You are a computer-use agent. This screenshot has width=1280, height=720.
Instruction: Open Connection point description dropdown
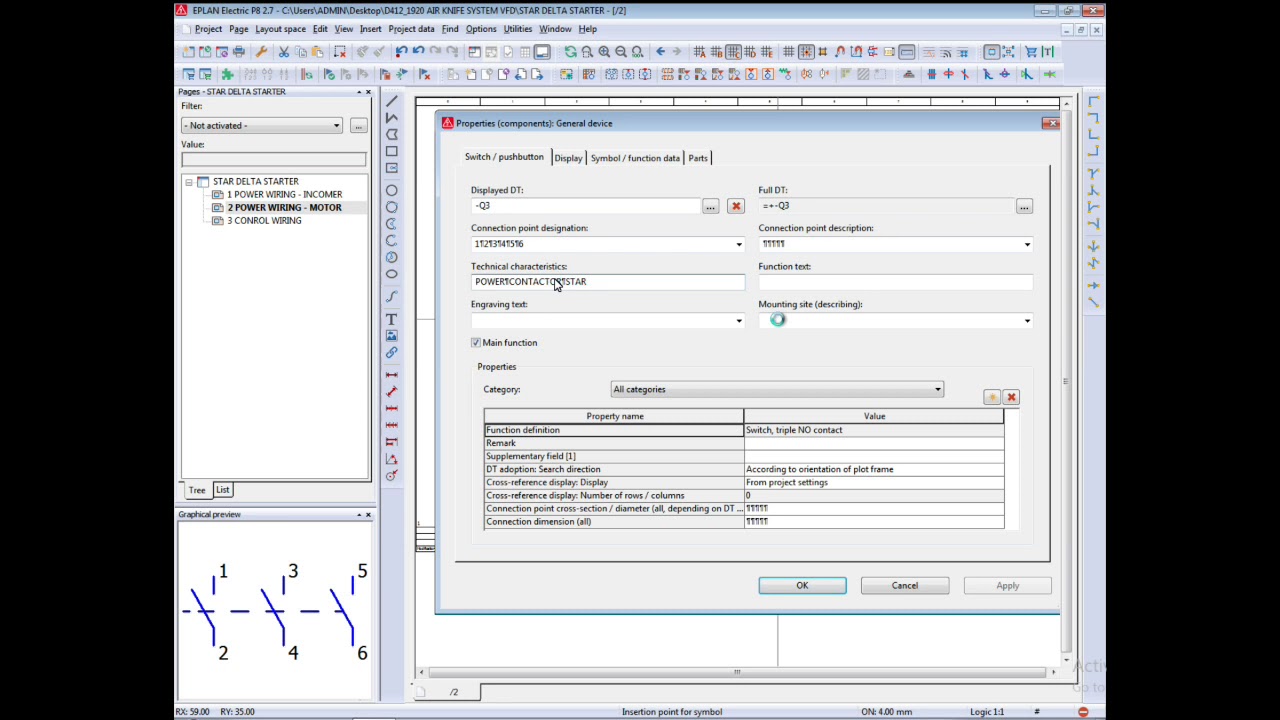(x=1027, y=244)
